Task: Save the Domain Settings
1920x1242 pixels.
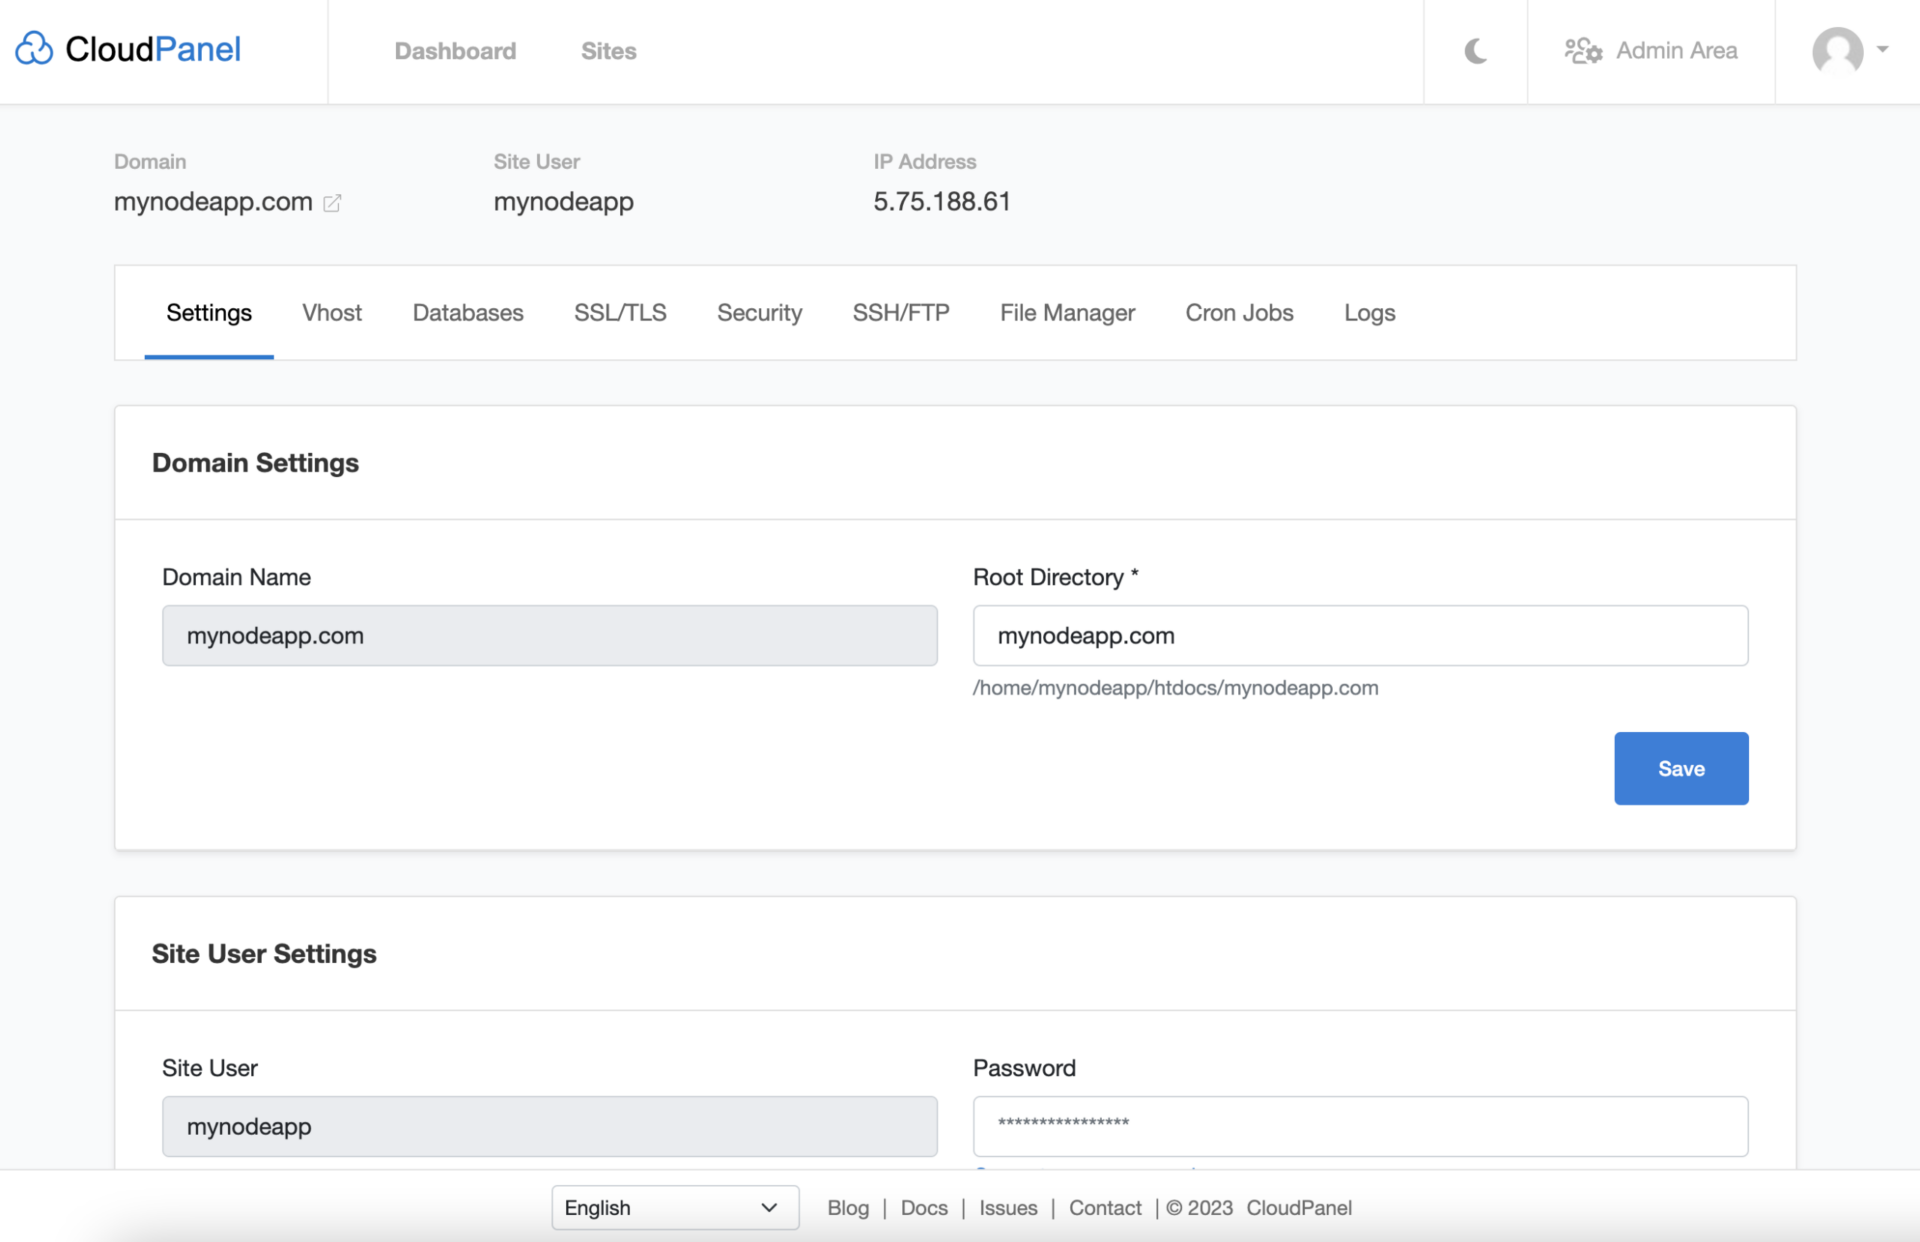Action: click(1680, 768)
